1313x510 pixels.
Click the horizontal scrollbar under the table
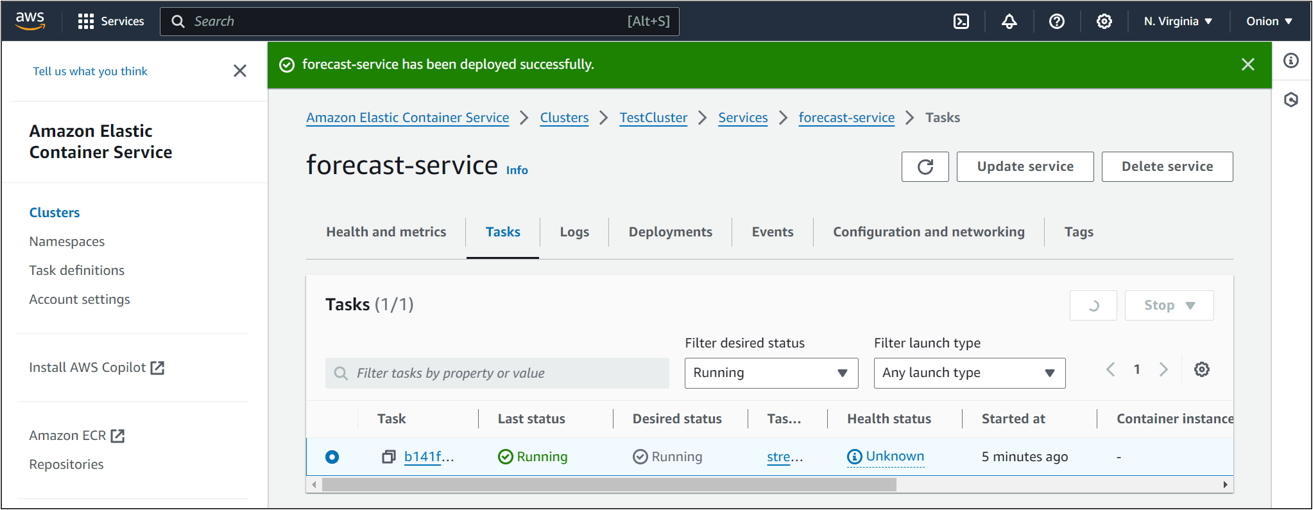(609, 485)
